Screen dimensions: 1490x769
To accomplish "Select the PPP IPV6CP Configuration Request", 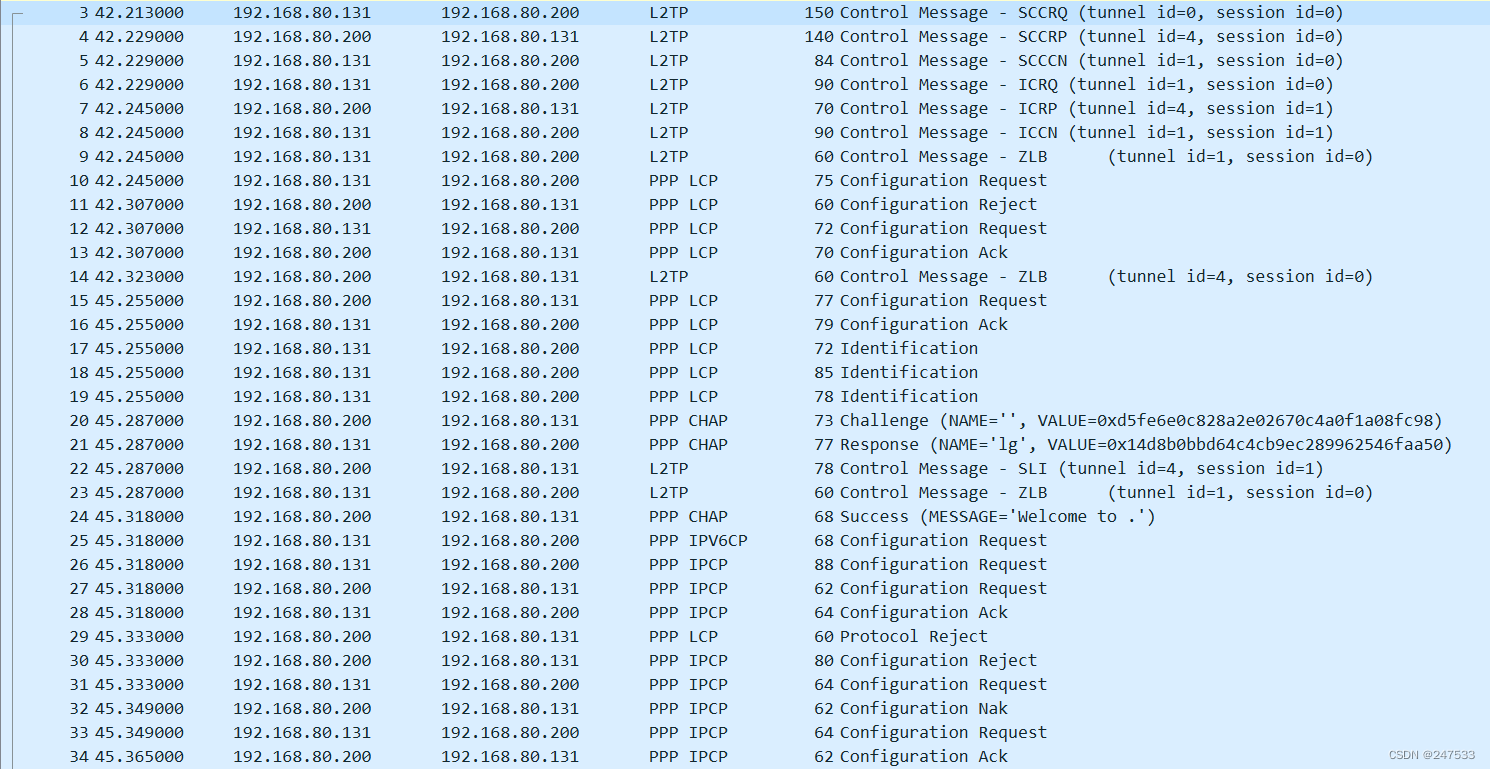I will click(745, 541).
